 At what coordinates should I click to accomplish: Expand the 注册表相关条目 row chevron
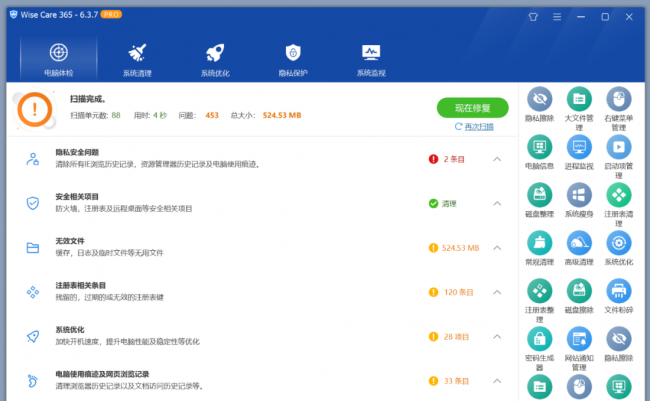point(497,292)
